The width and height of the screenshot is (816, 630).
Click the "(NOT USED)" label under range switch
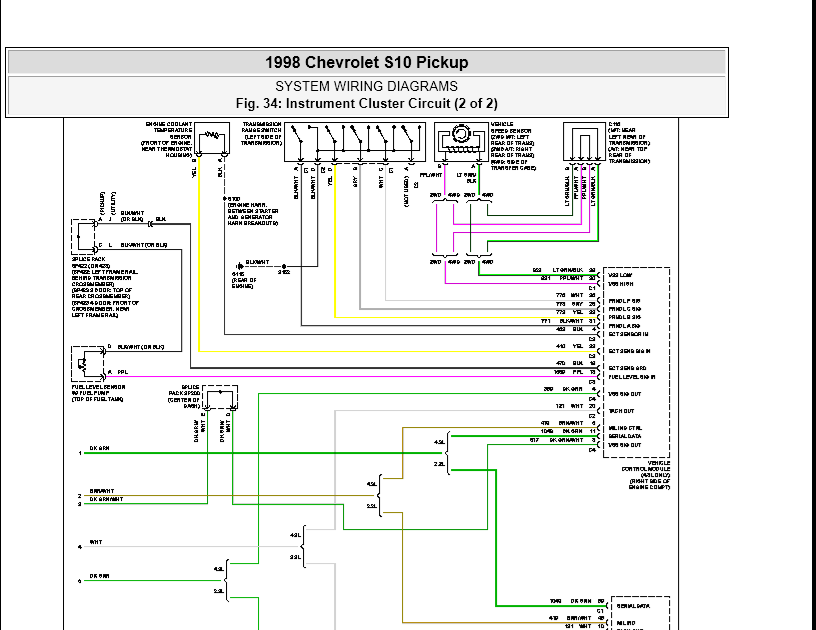point(406,191)
